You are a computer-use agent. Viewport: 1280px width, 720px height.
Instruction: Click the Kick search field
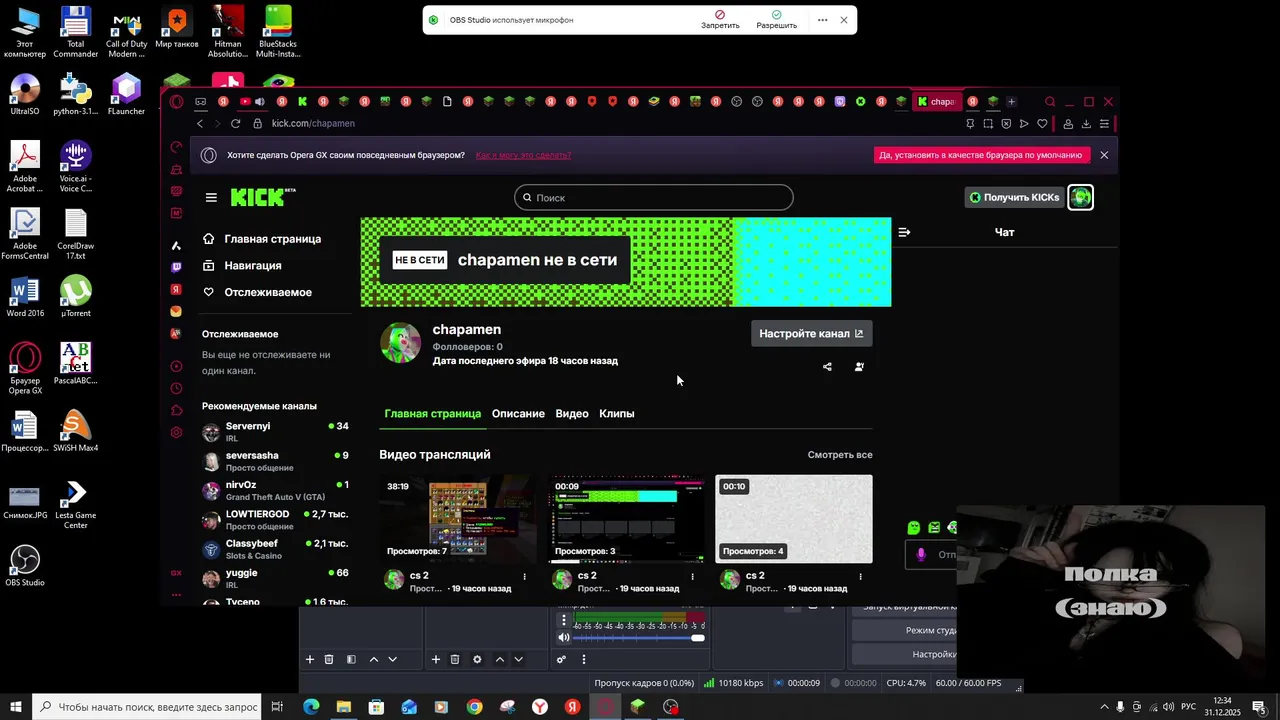click(654, 198)
